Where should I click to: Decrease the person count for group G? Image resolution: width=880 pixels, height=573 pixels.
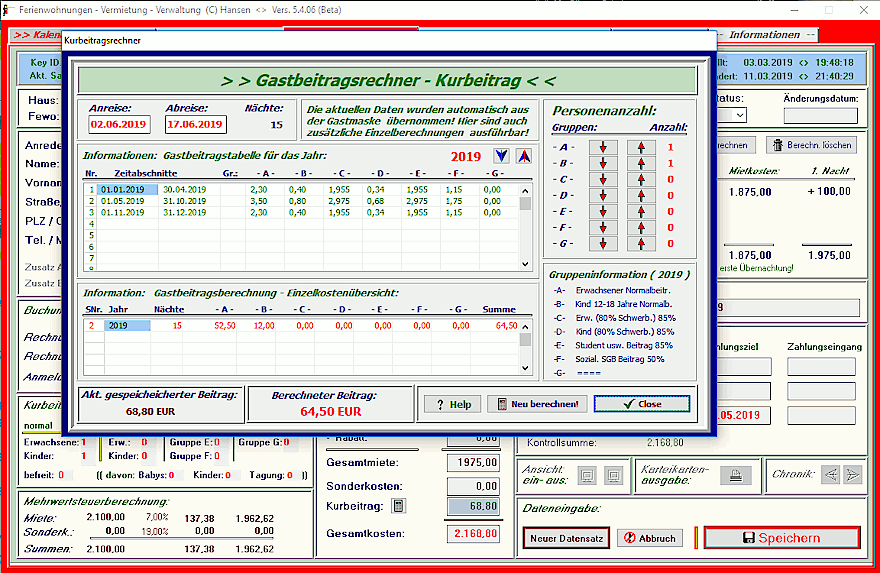[603, 243]
